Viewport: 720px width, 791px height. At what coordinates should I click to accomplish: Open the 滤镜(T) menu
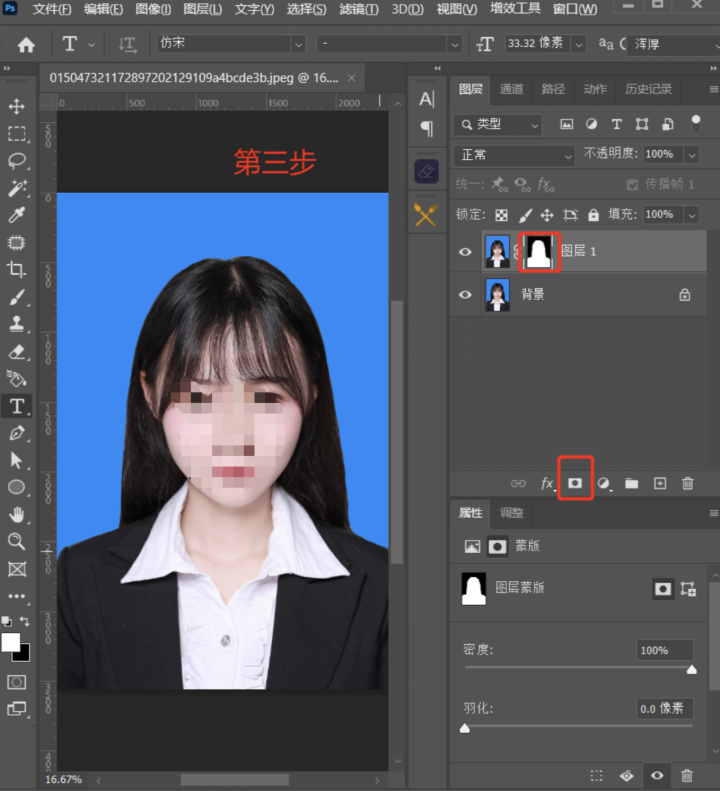coord(359,10)
